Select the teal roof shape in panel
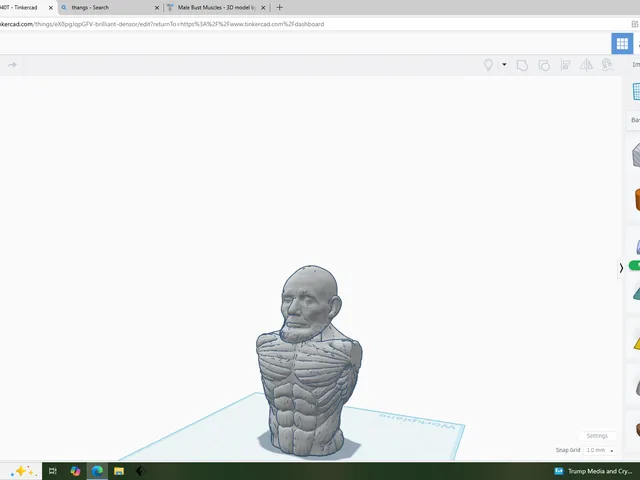Image resolution: width=640 pixels, height=480 pixels. 636,293
